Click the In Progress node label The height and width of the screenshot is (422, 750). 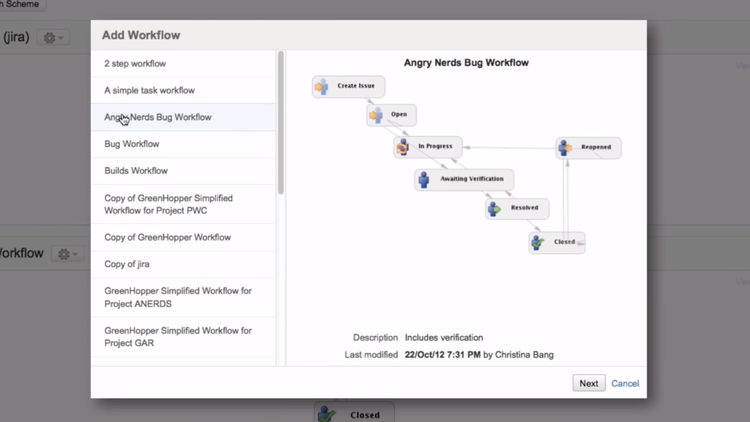tap(435, 146)
